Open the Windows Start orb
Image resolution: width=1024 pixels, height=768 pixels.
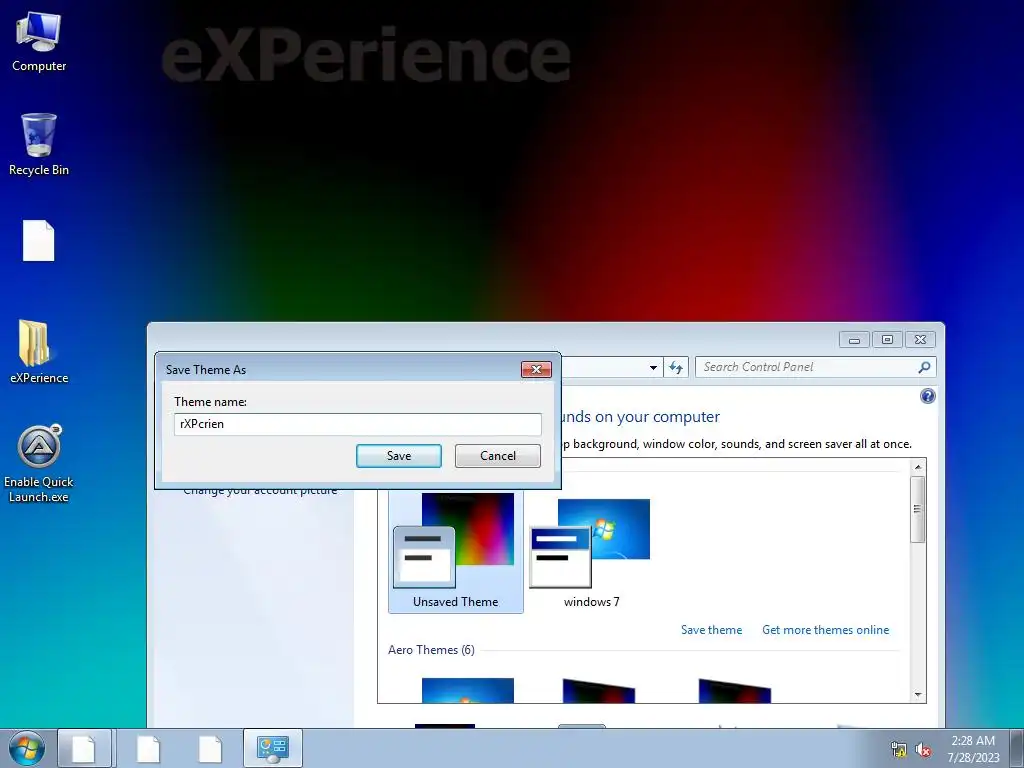[27, 748]
